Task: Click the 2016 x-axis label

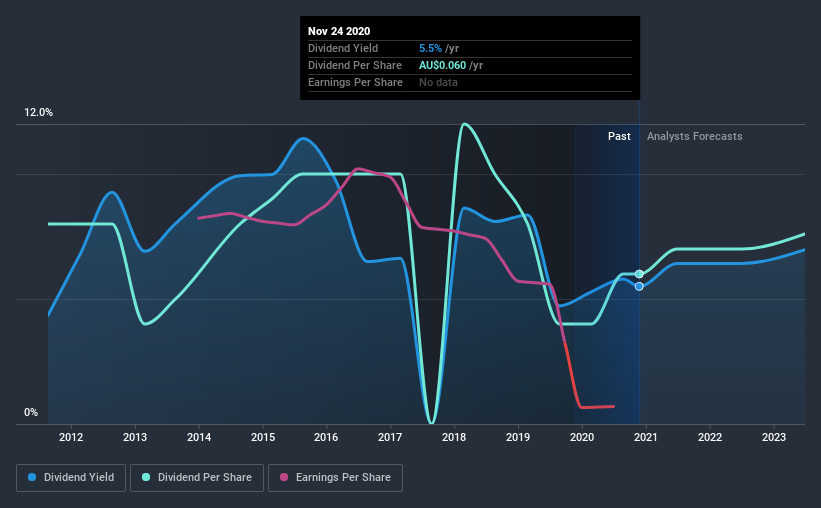Action: click(326, 437)
